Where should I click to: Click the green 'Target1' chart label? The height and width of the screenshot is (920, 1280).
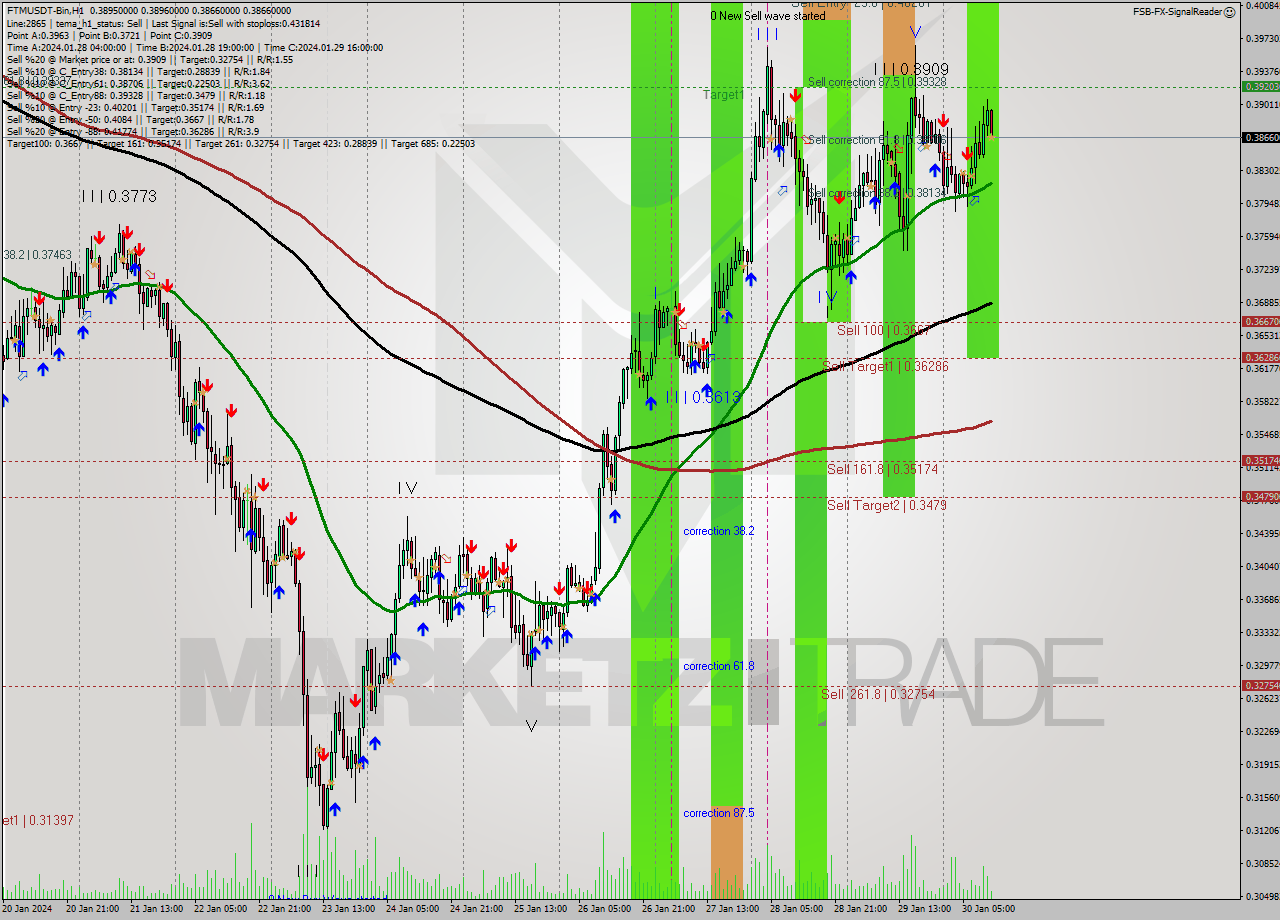(x=722, y=95)
